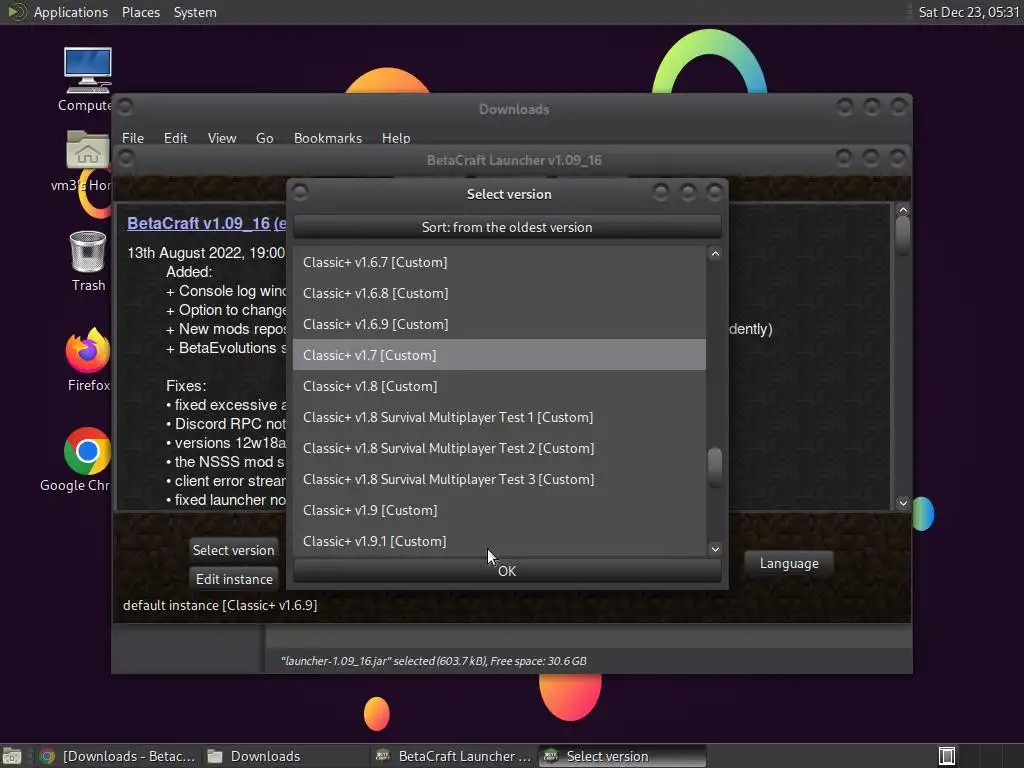This screenshot has width=1024, height=768.
Task: Click the show desktop icon in bottom panel
Action: (12, 756)
